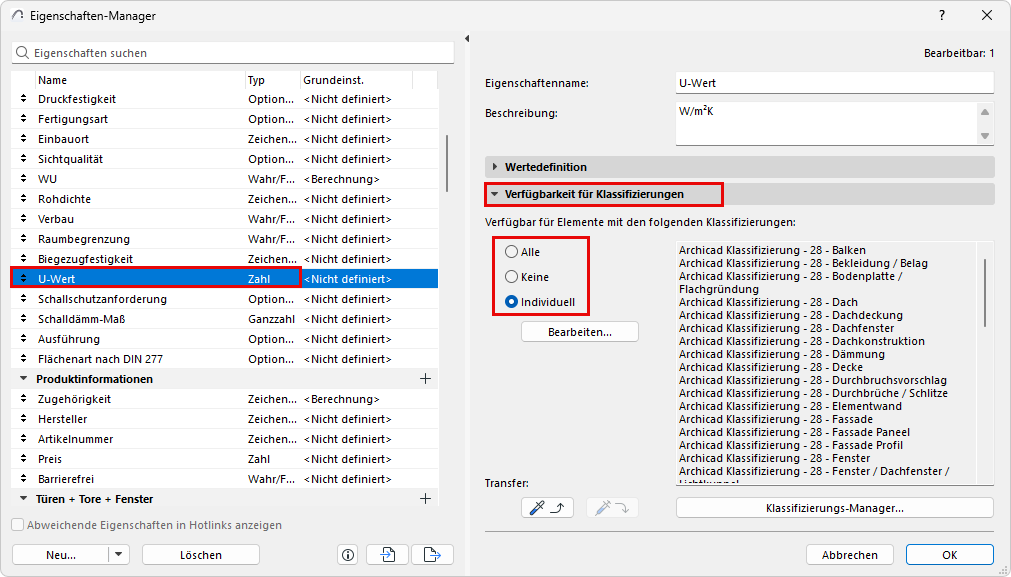
Task: Select the Artikelnummer property row
Action: pyautogui.click(x=224, y=438)
